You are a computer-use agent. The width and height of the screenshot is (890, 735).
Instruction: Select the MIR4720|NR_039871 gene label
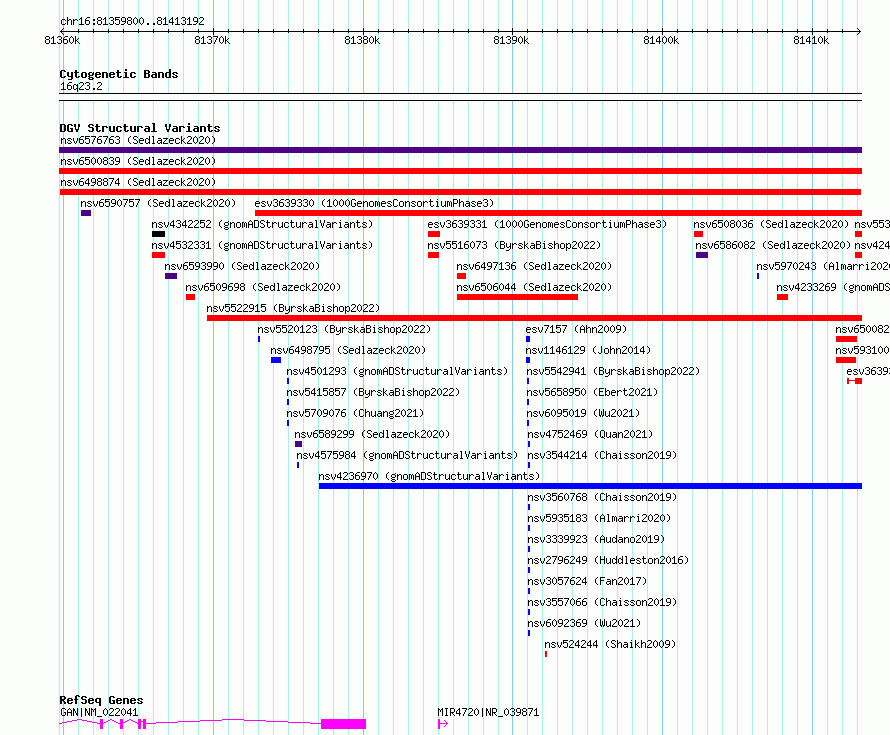point(488,712)
